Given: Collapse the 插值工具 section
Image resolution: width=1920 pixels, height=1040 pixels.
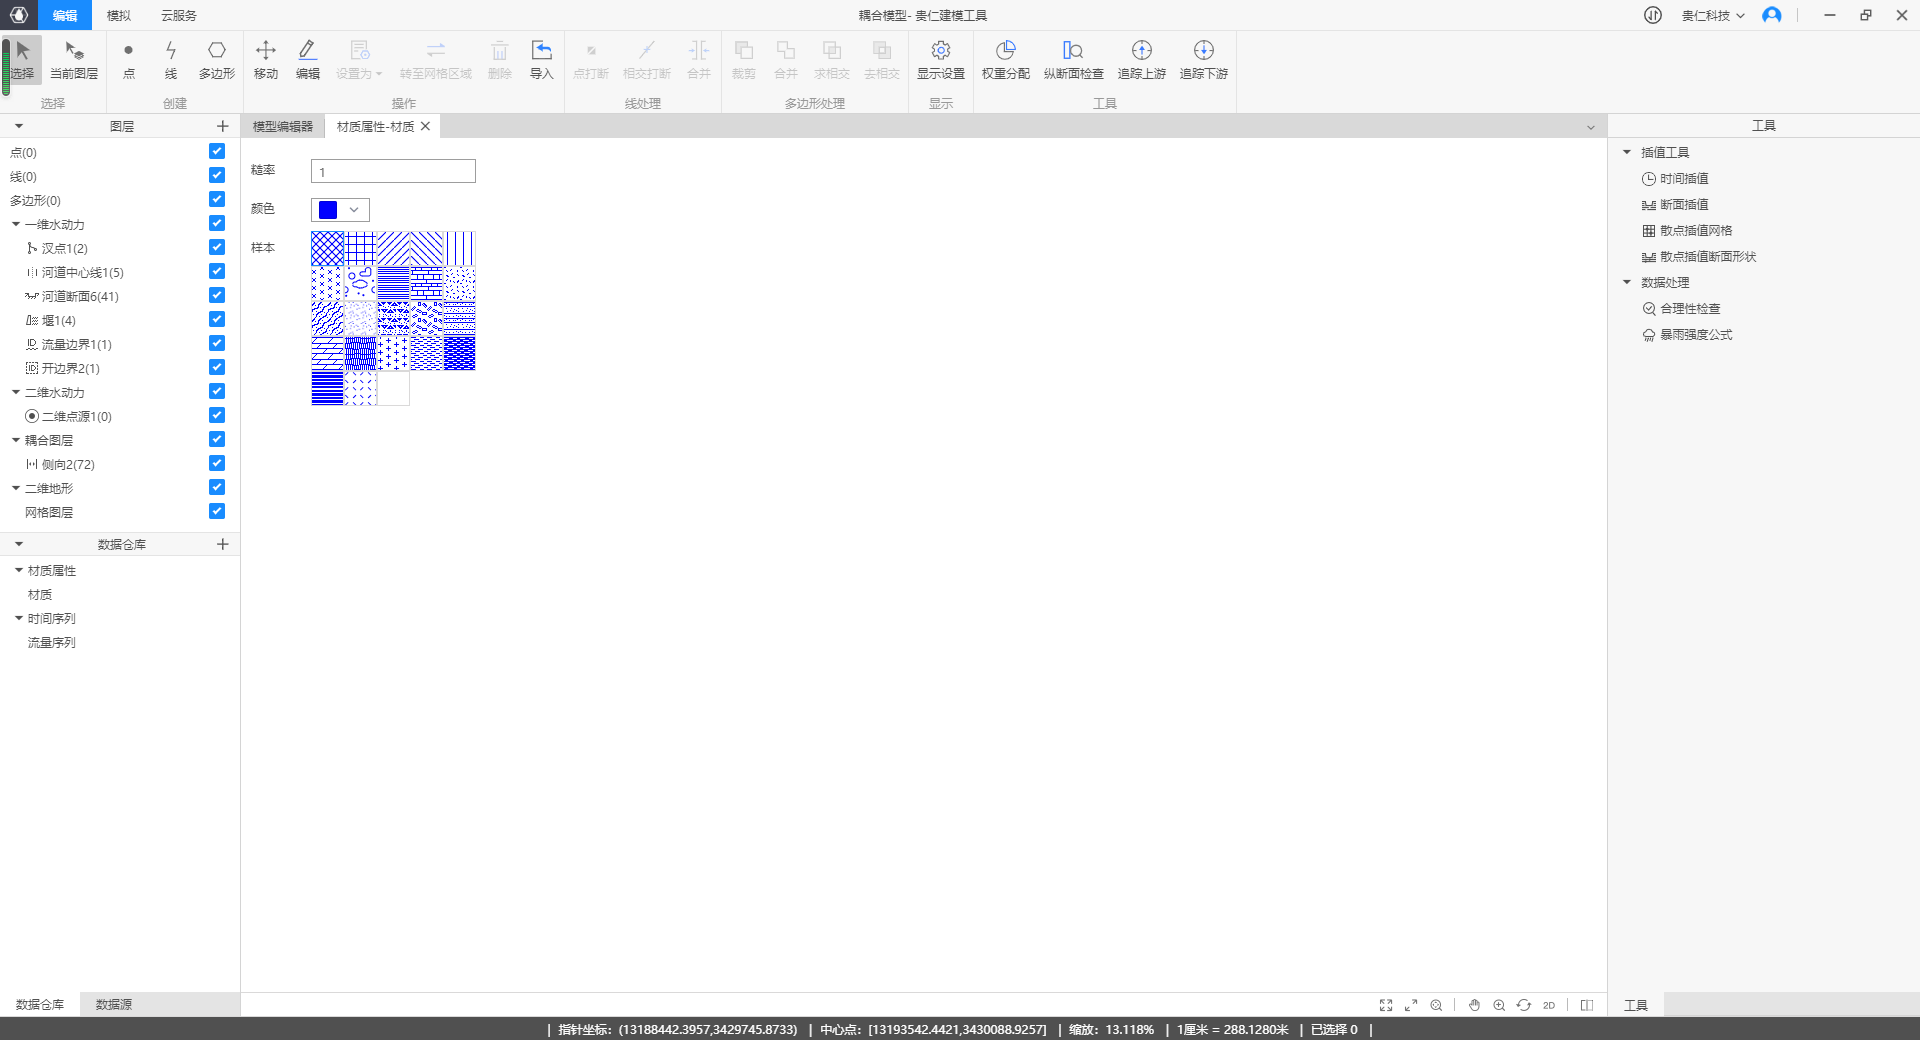Looking at the screenshot, I should (x=1627, y=152).
